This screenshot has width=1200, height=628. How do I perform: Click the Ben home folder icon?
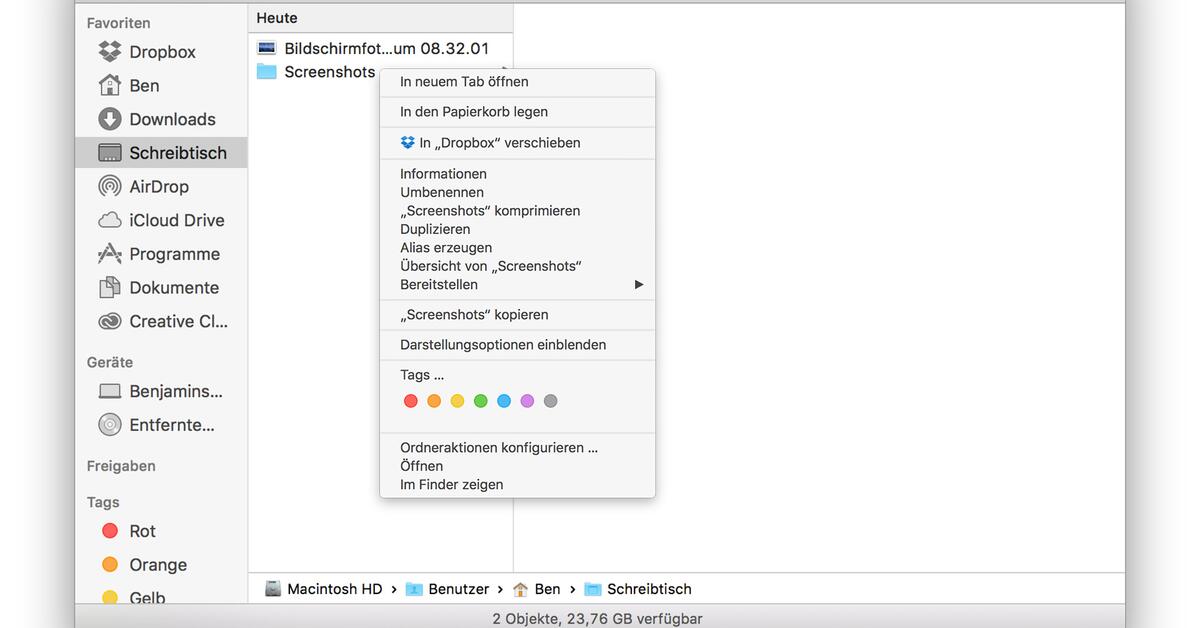click(x=144, y=85)
